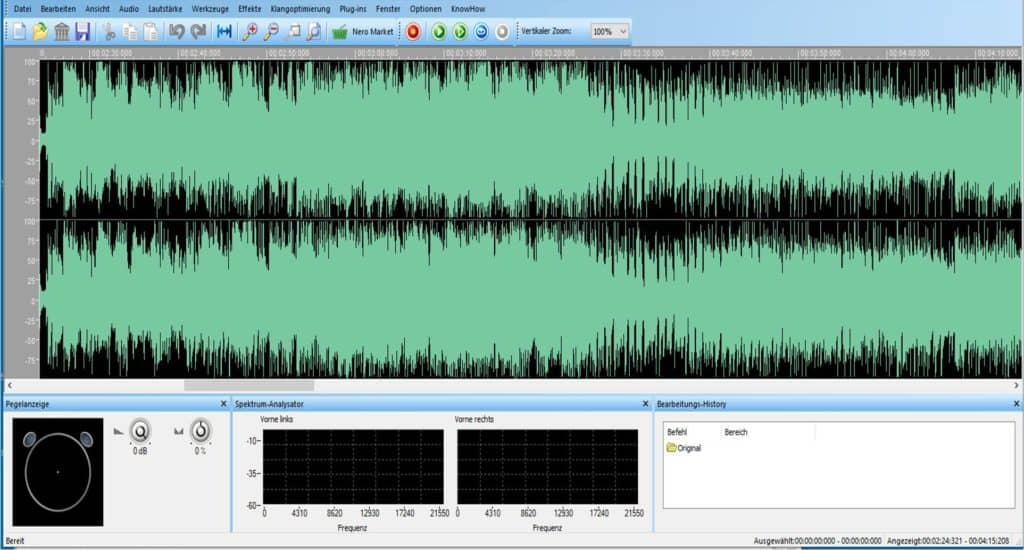Viewport: 1024px width, 550px height.
Task: Click the zoom in magnifier icon
Action: pyautogui.click(x=250, y=32)
